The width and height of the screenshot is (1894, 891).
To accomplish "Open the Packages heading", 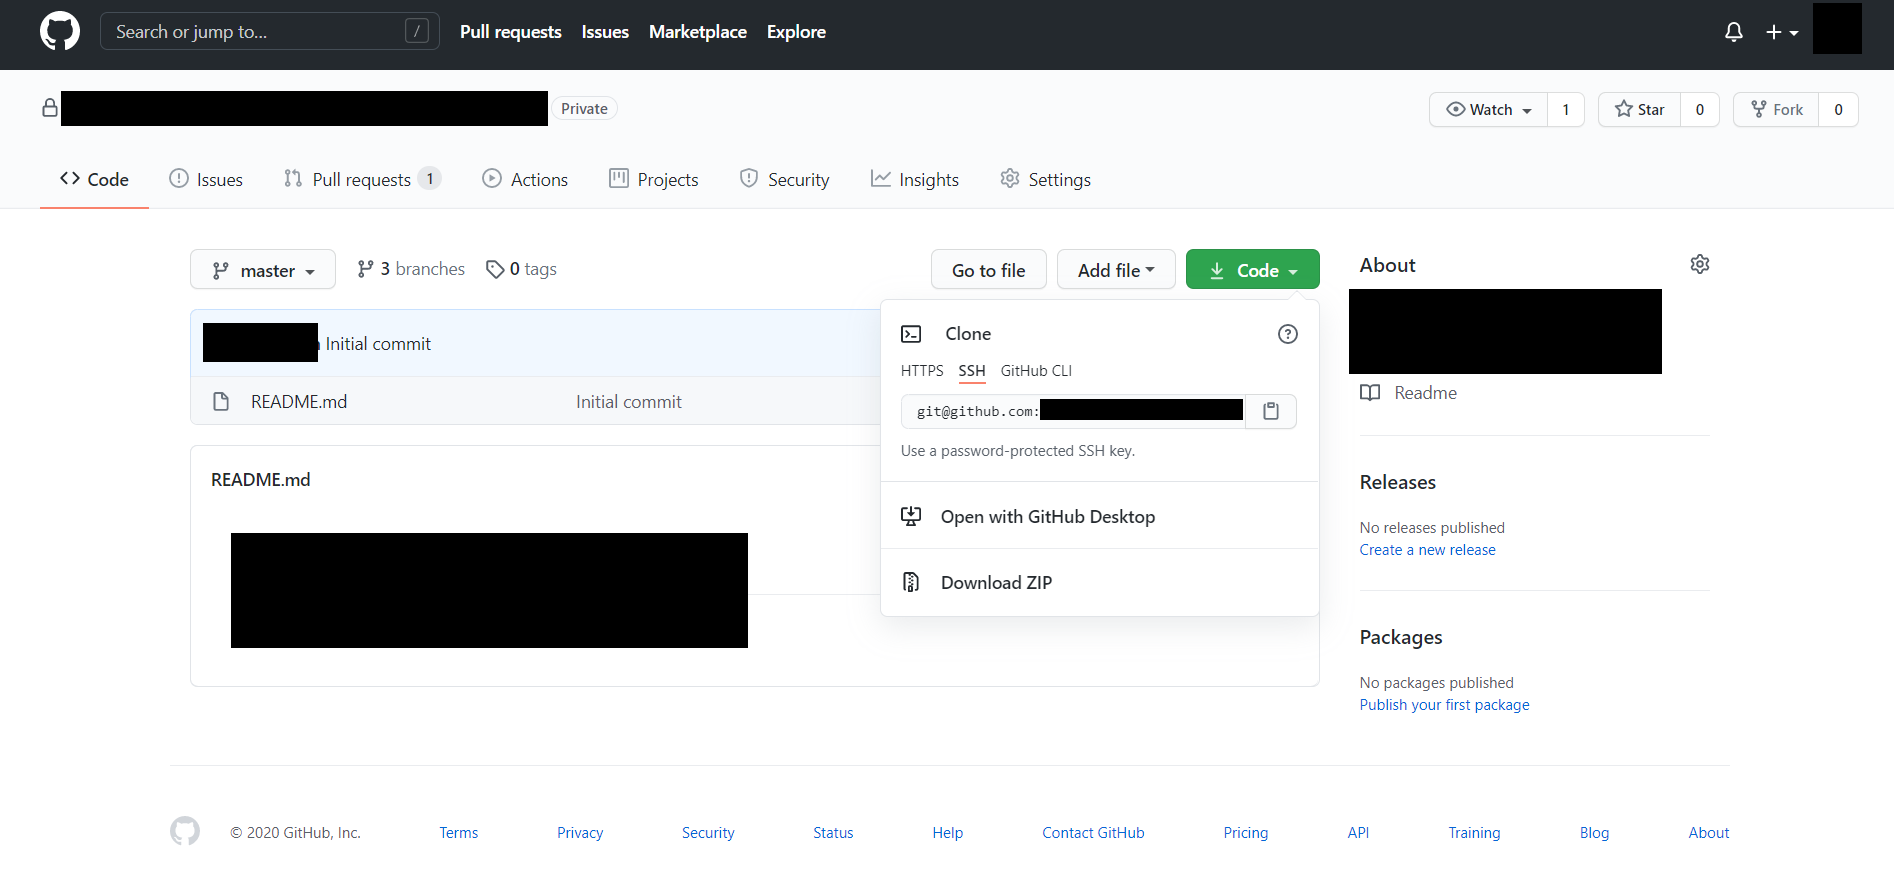I will [x=1401, y=637].
